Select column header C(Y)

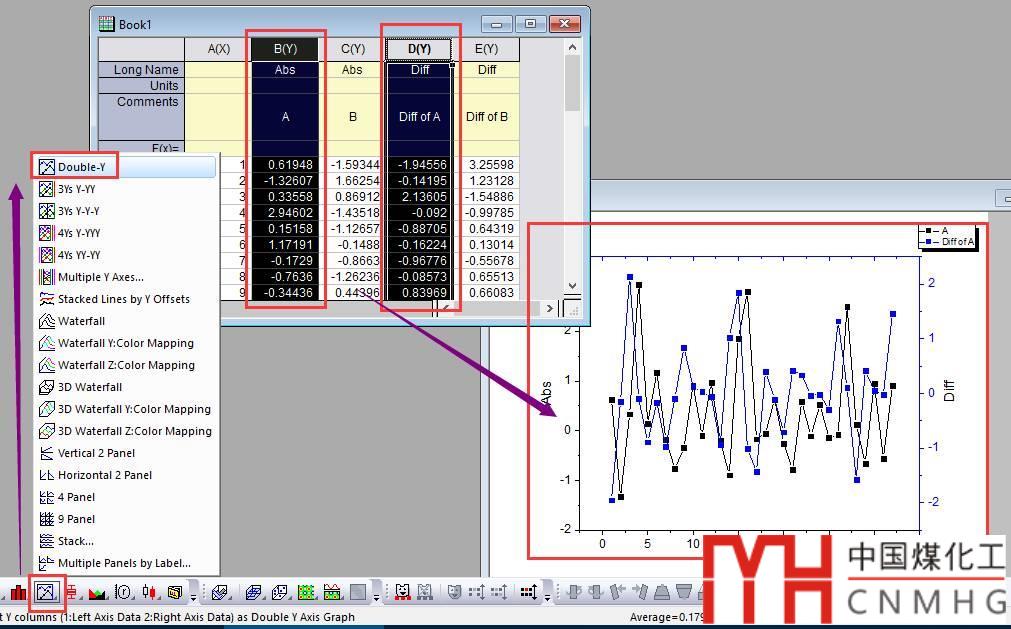(352, 49)
